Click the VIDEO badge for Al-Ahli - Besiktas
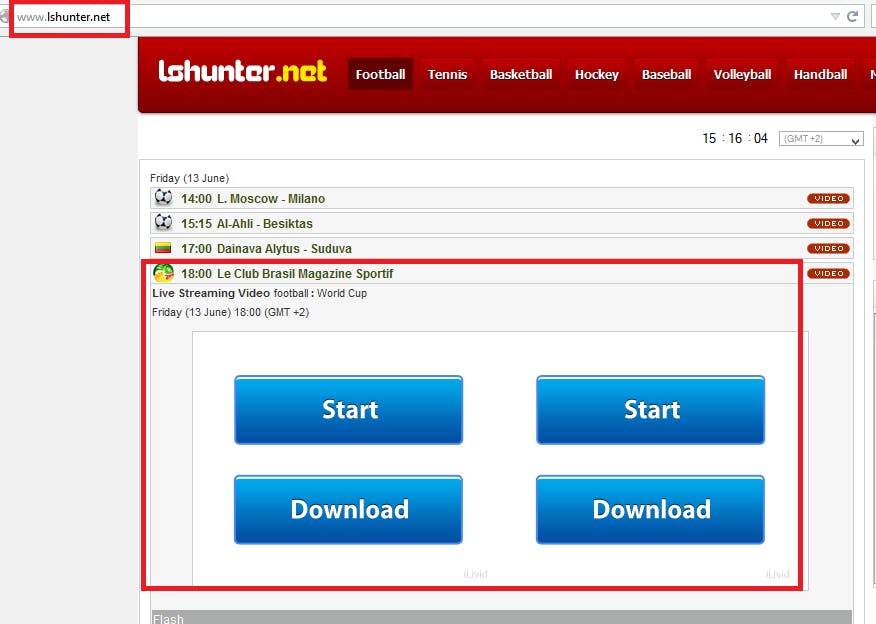Screen dimensions: 876x624 click(x=828, y=223)
